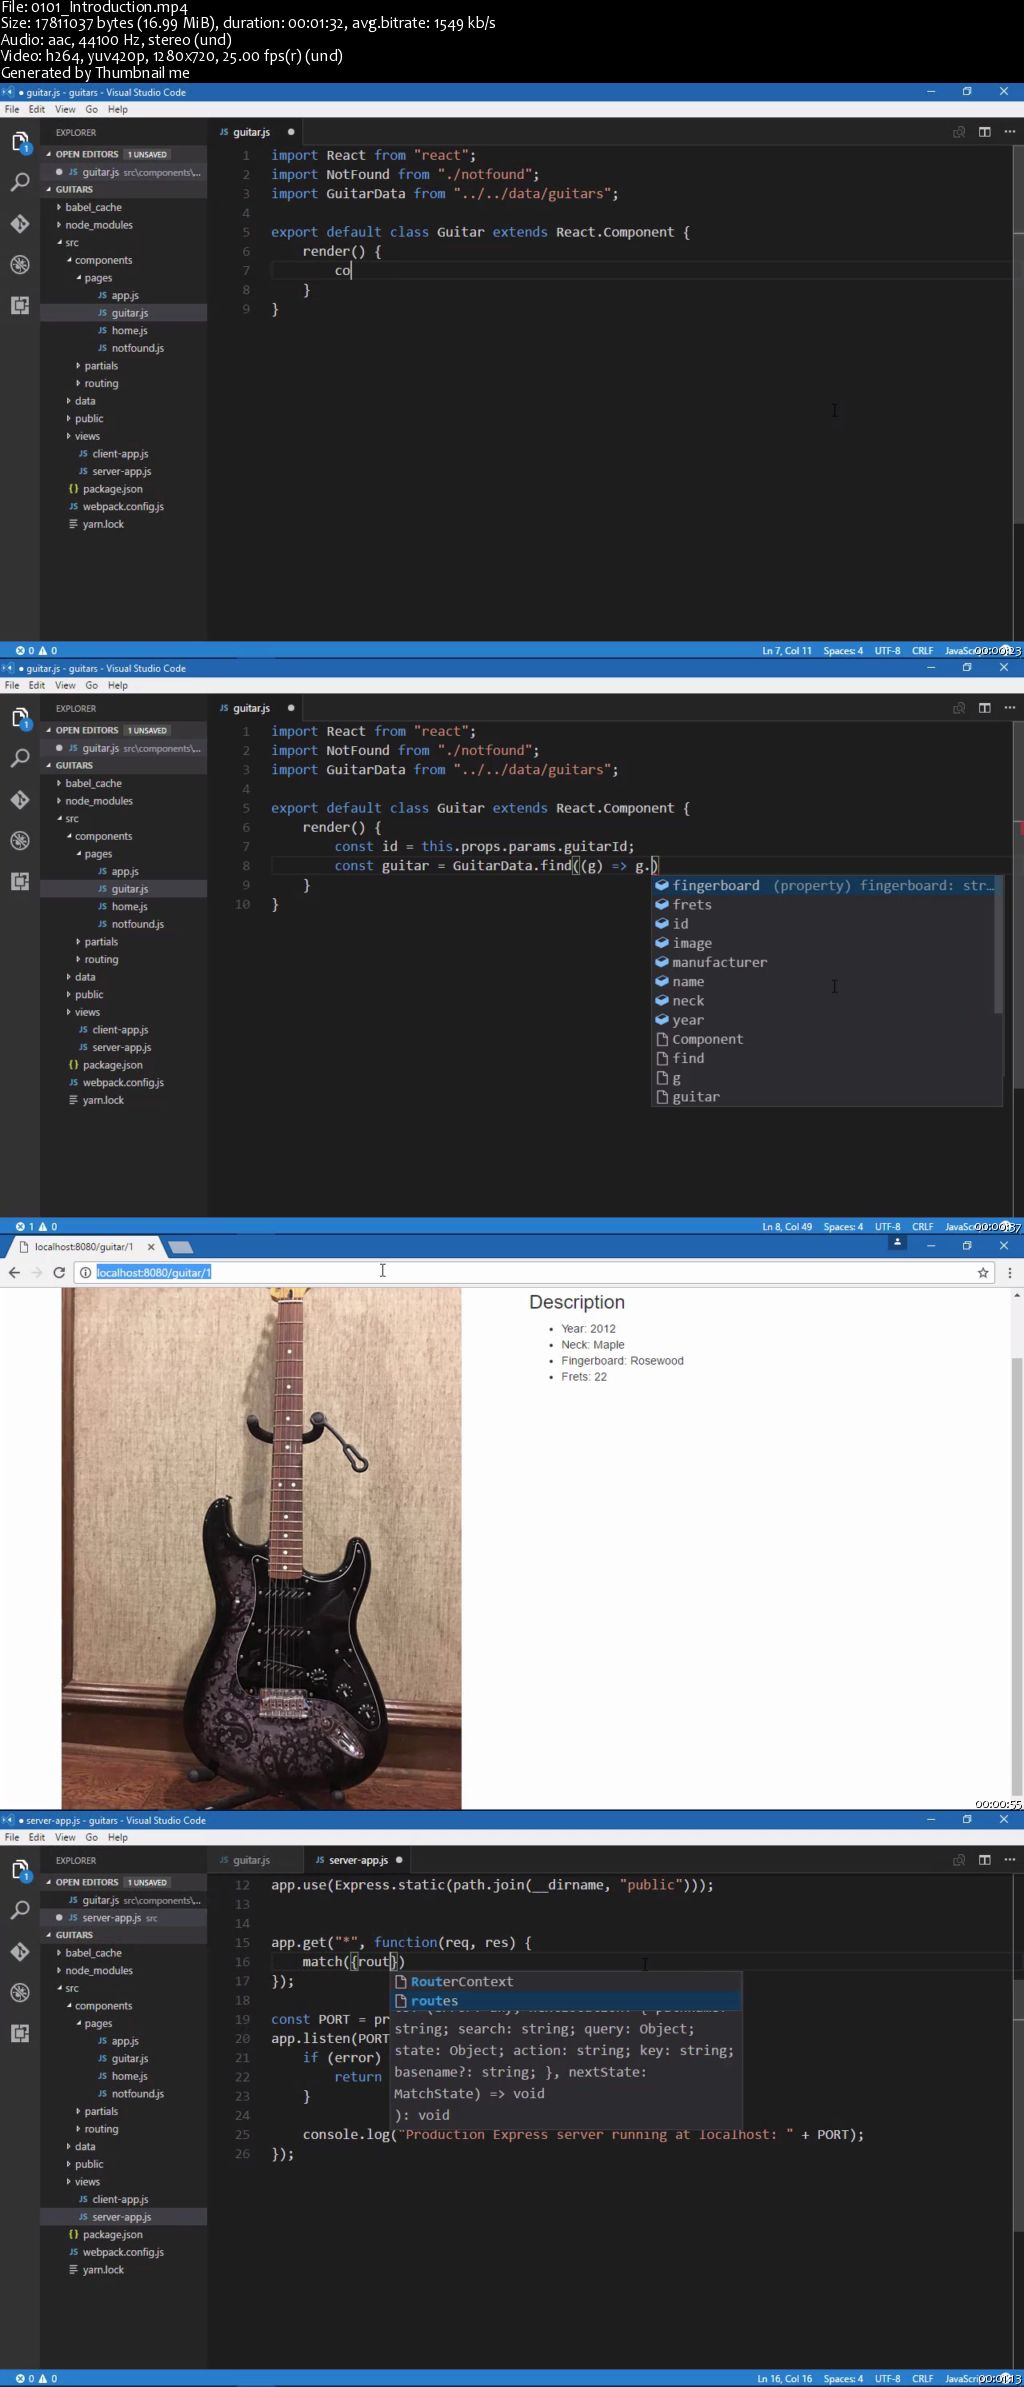The width and height of the screenshot is (1024, 2387).
Task: Open Debug view in window showing the autocomplete property list
Action: (x=20, y=841)
